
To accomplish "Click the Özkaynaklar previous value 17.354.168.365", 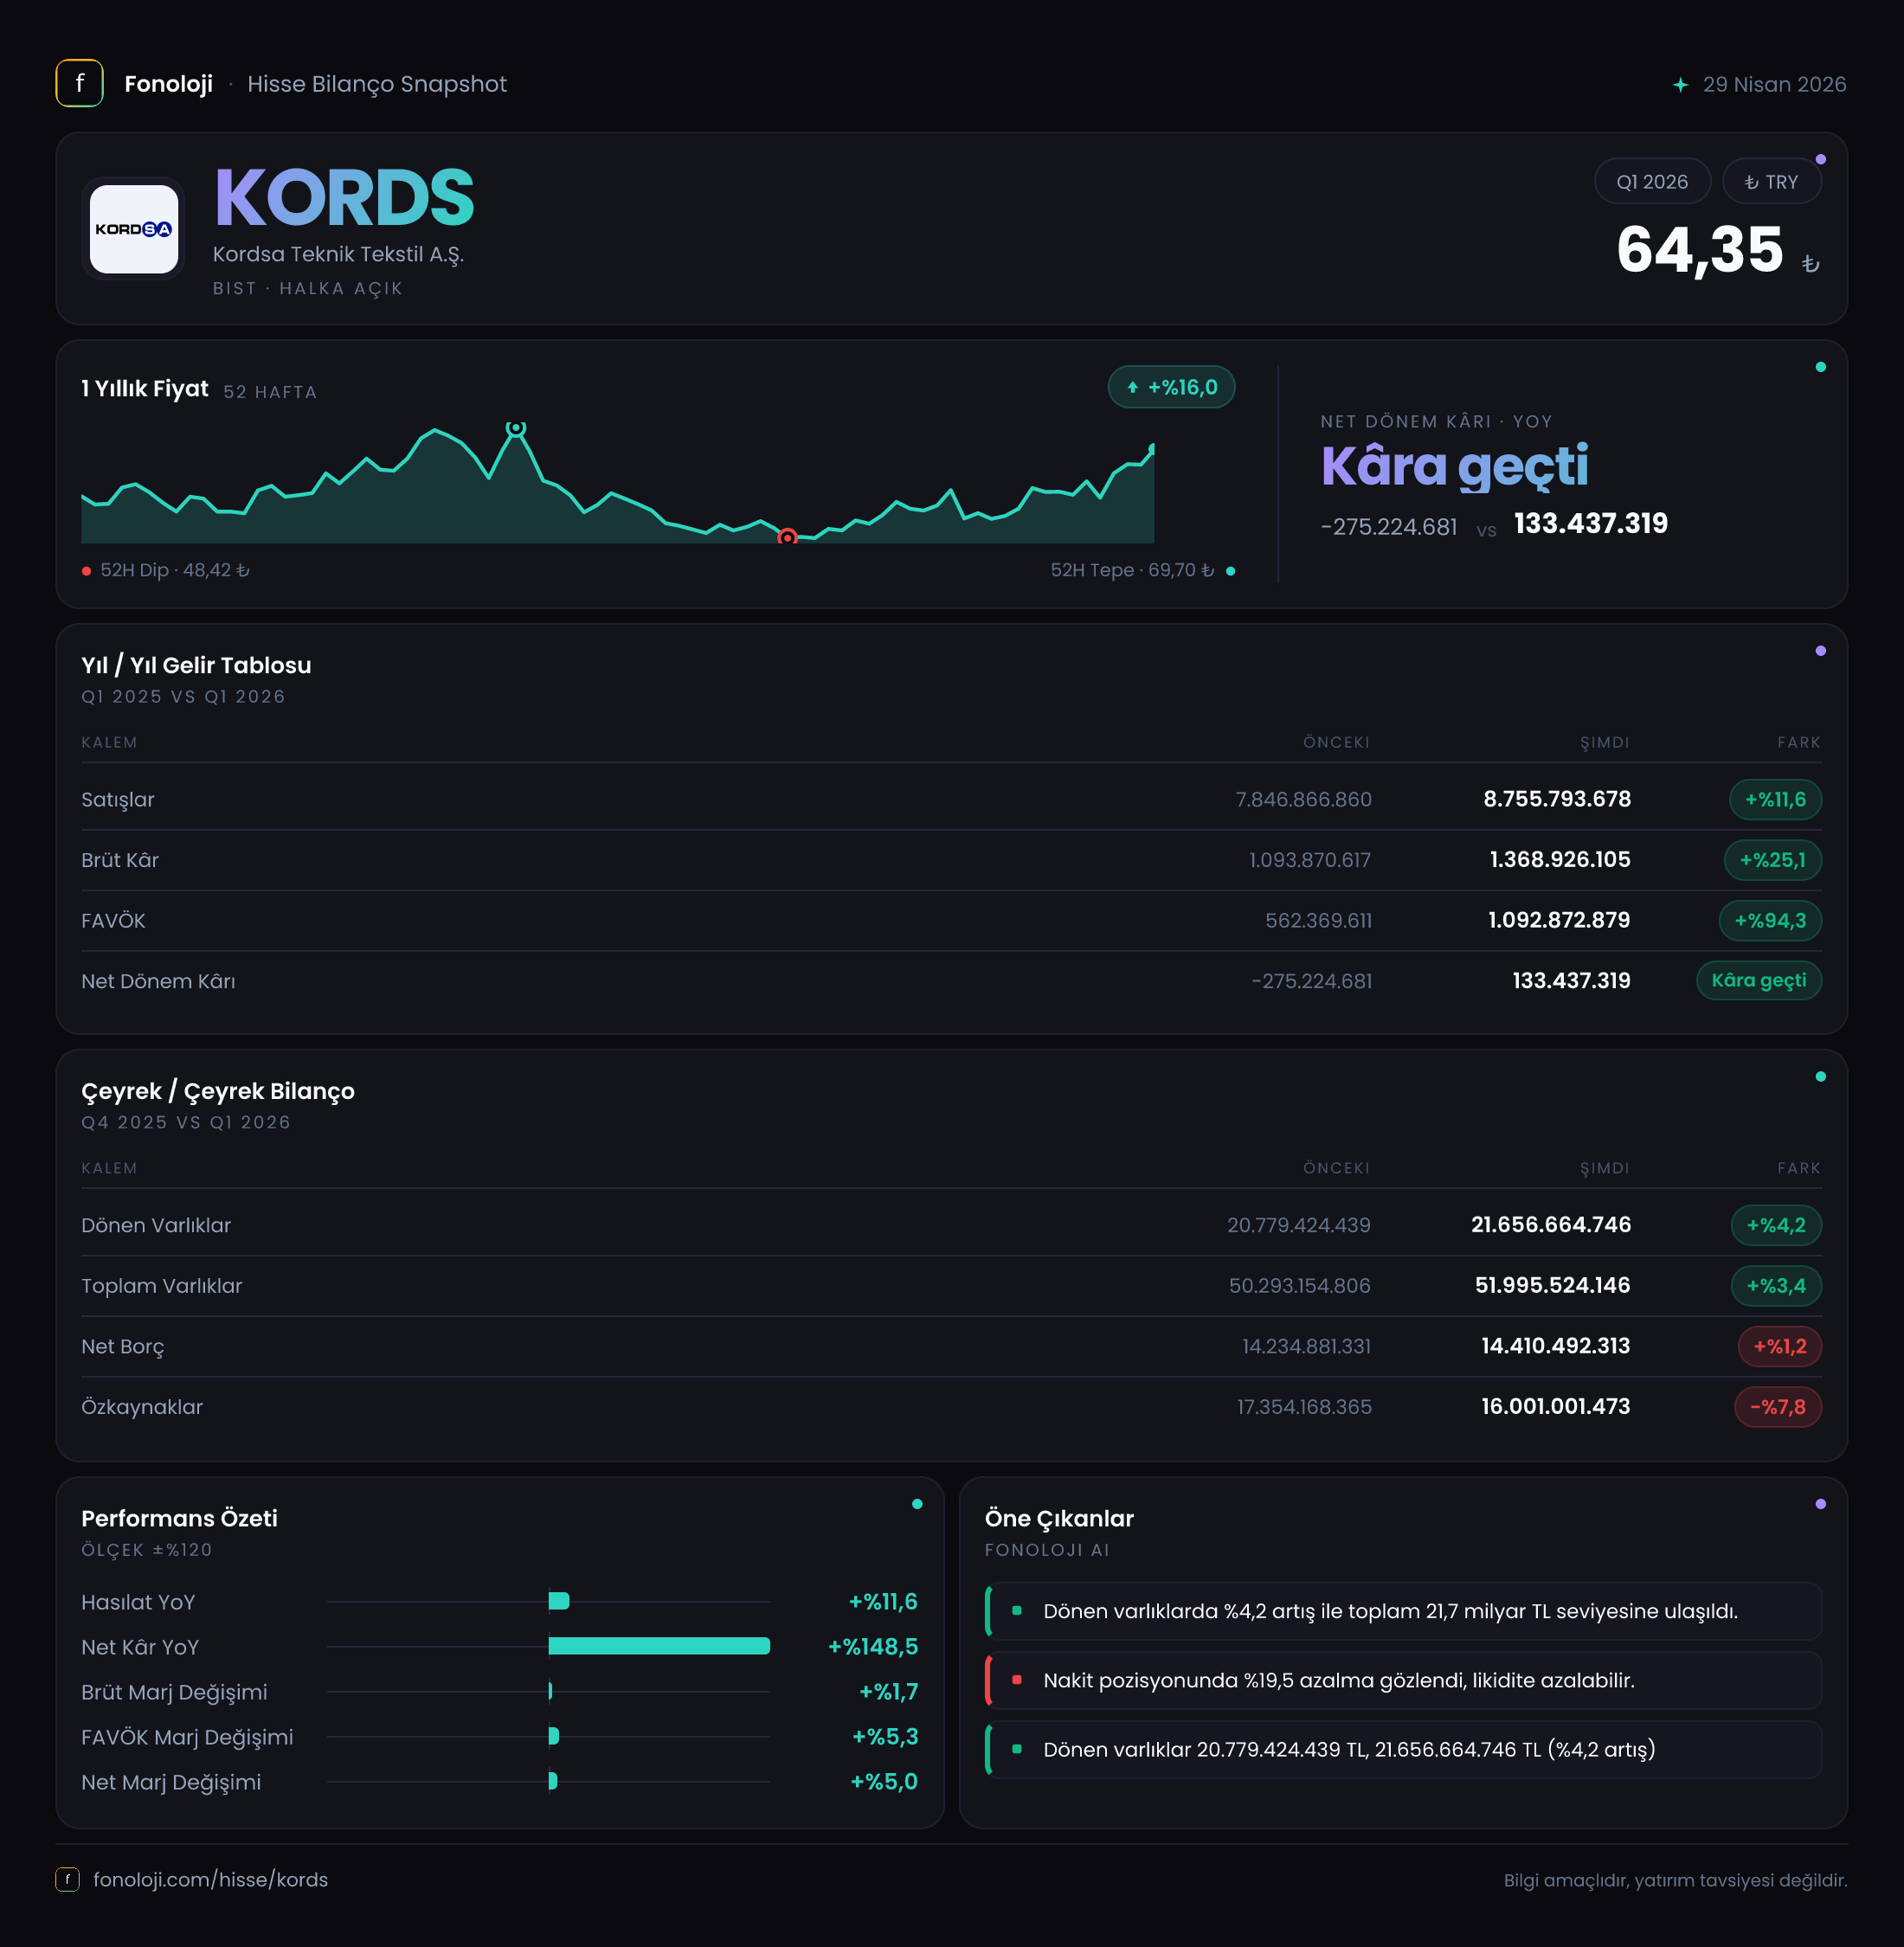I will (x=1304, y=1407).
